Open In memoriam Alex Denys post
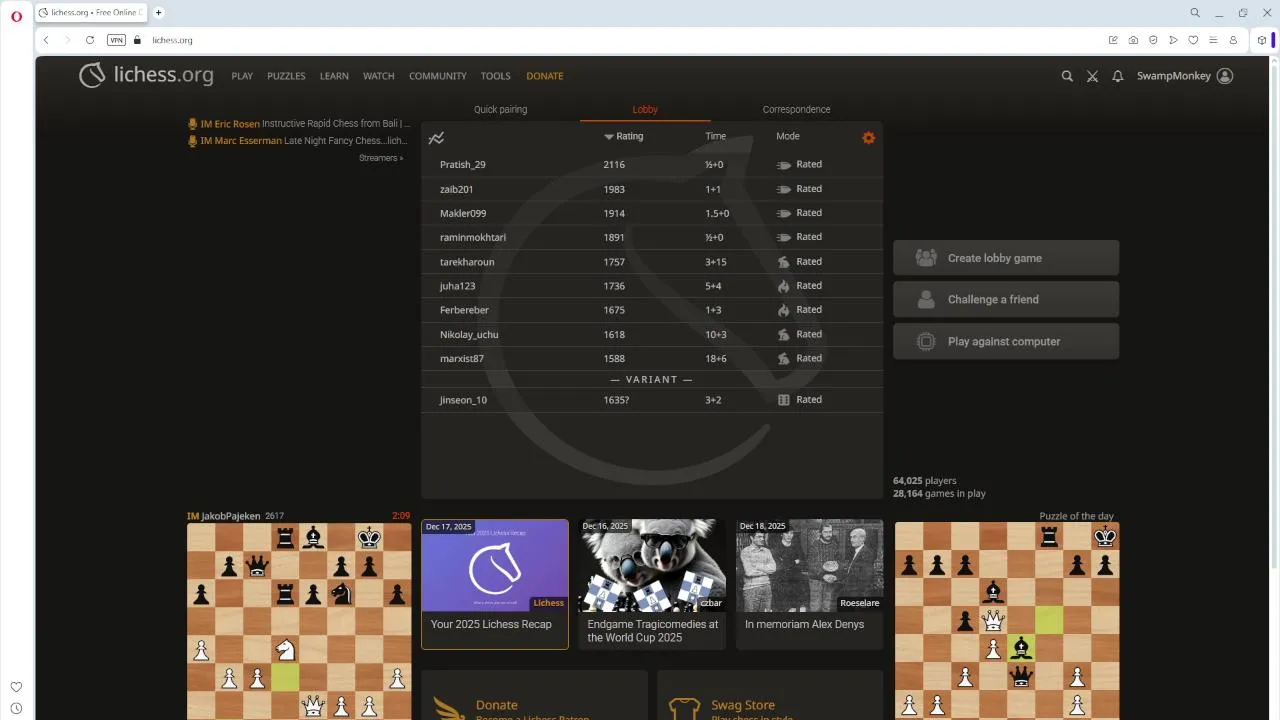The height and width of the screenshot is (720, 1280). 809,584
